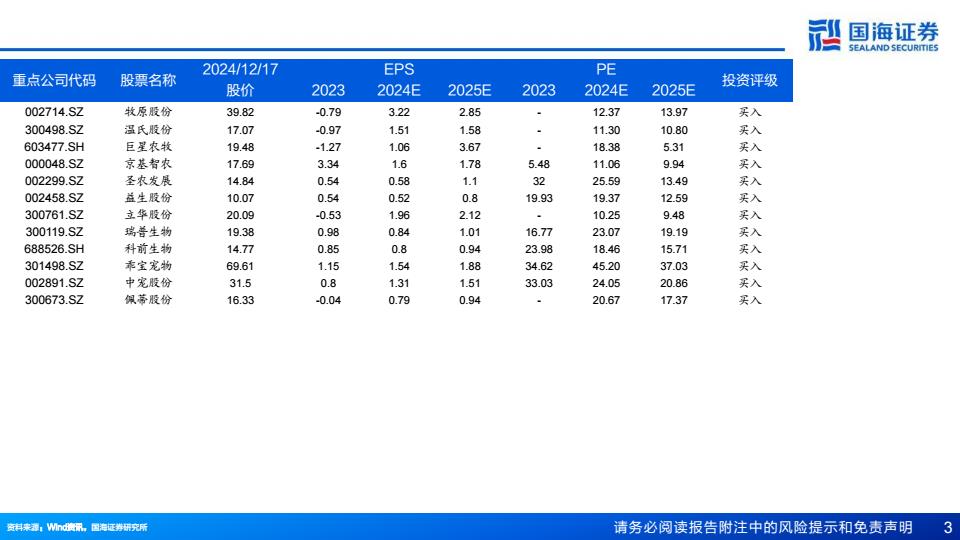Select stock code 300761.SZ

click(x=54, y=216)
